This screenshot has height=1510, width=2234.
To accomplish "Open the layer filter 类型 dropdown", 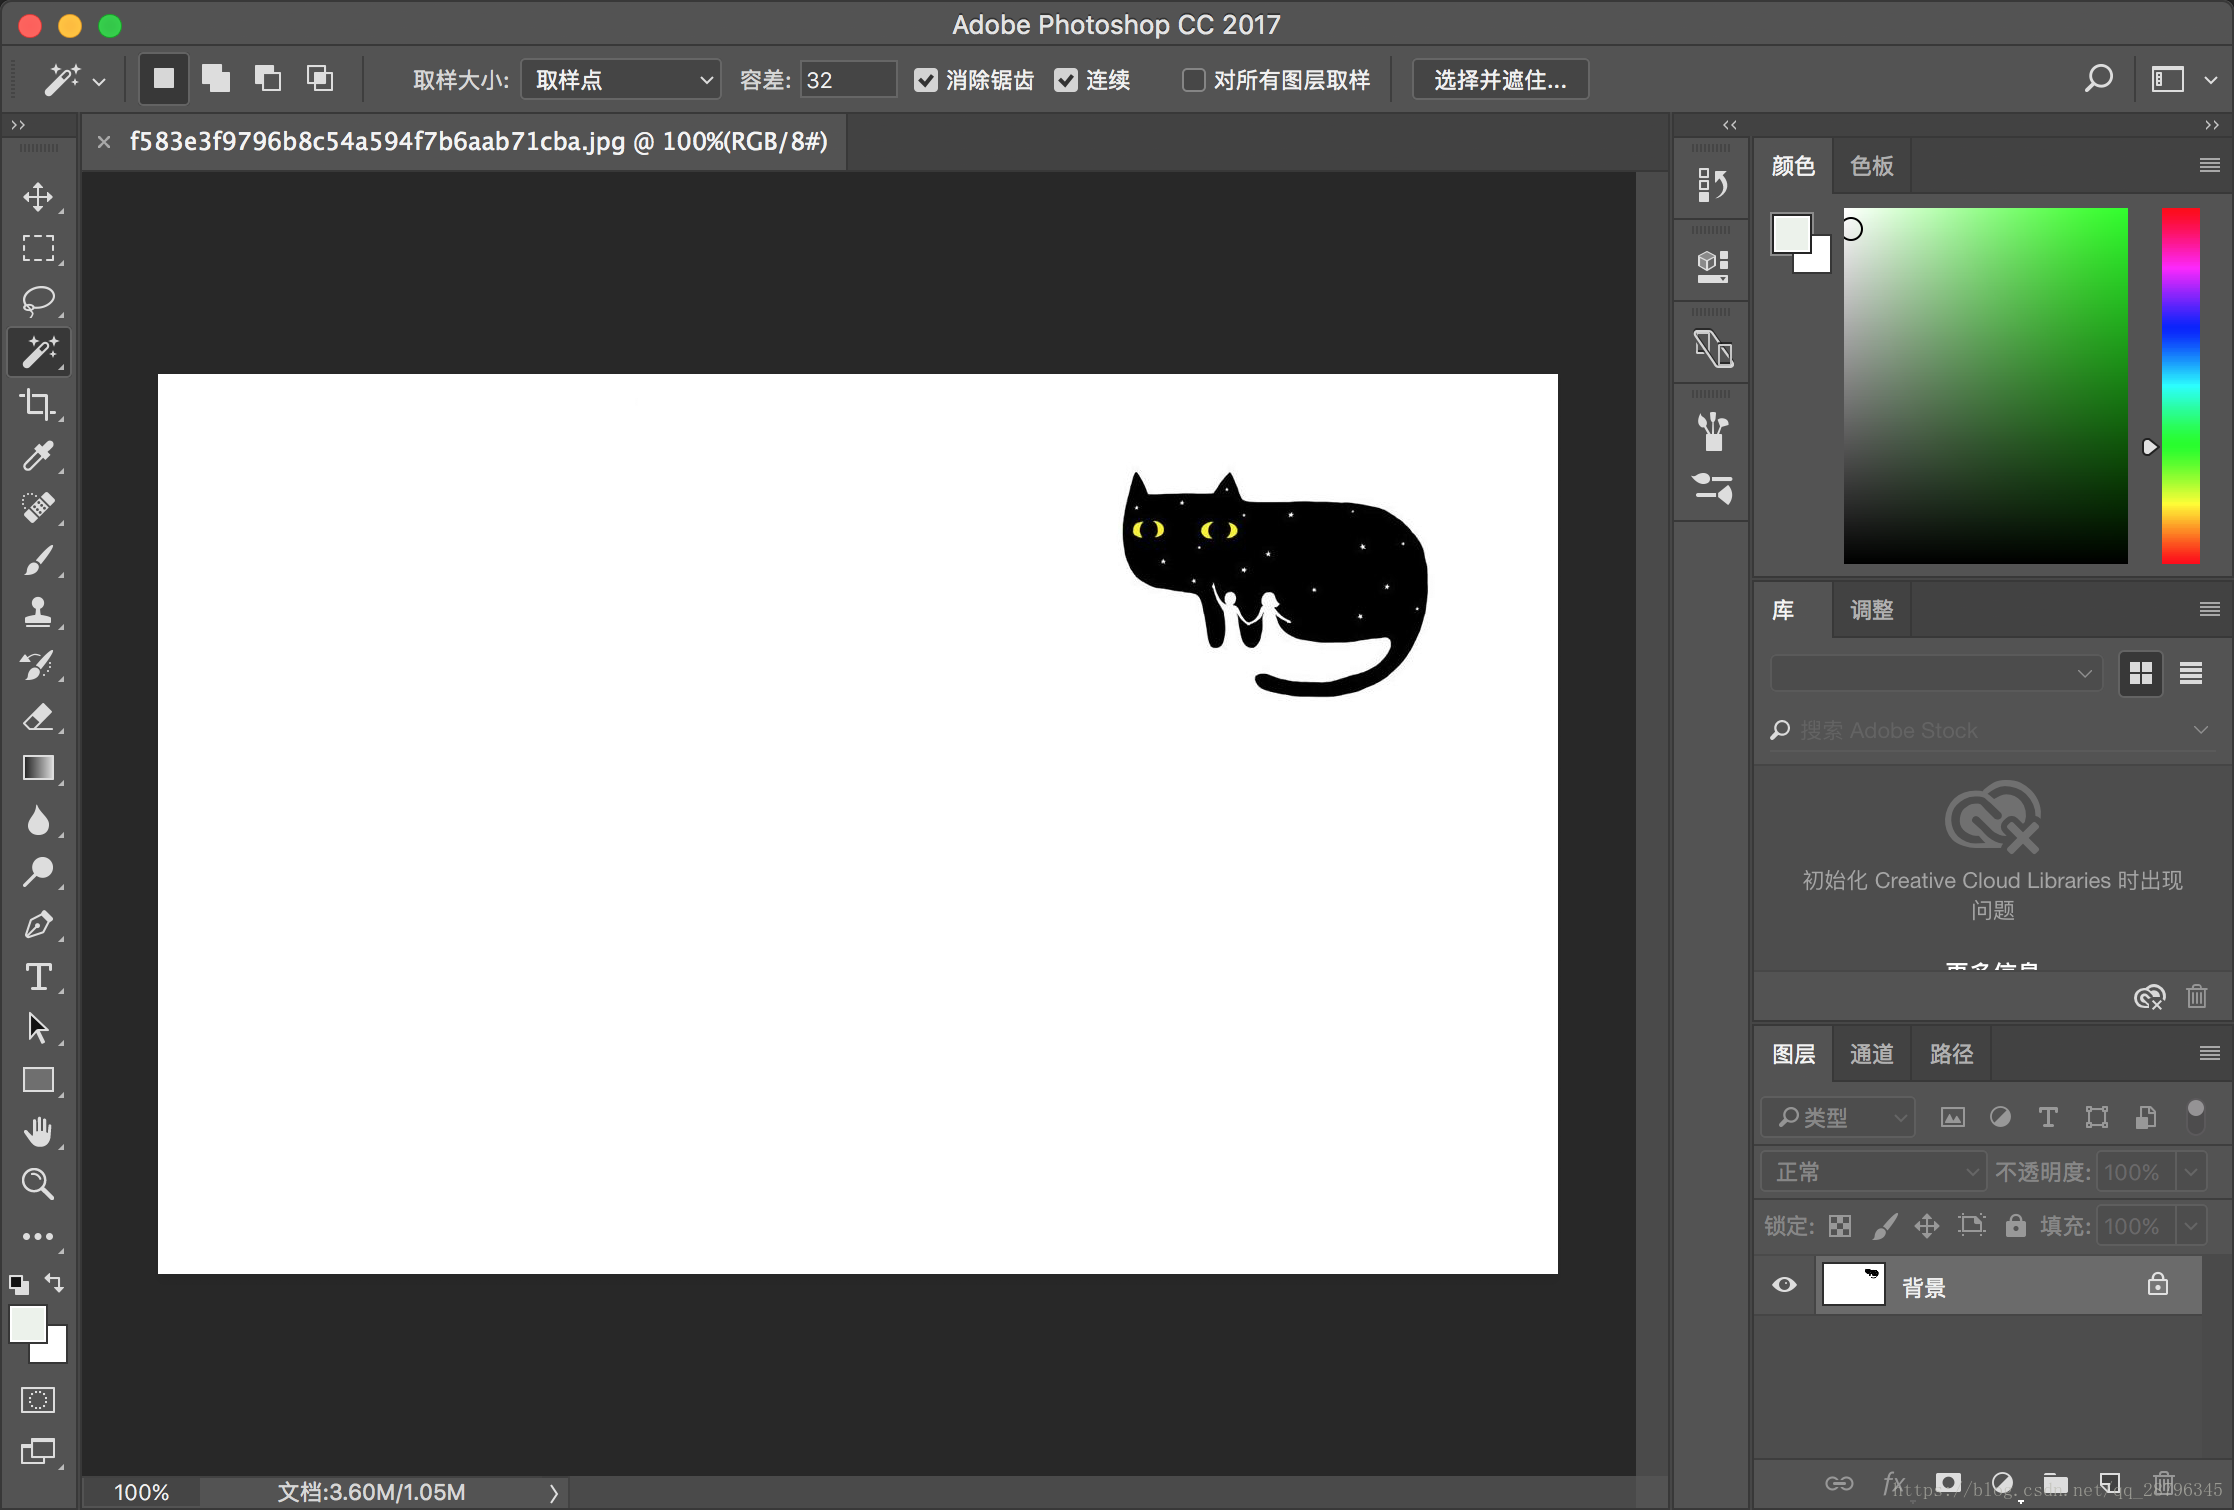I will pyautogui.click(x=1838, y=1117).
